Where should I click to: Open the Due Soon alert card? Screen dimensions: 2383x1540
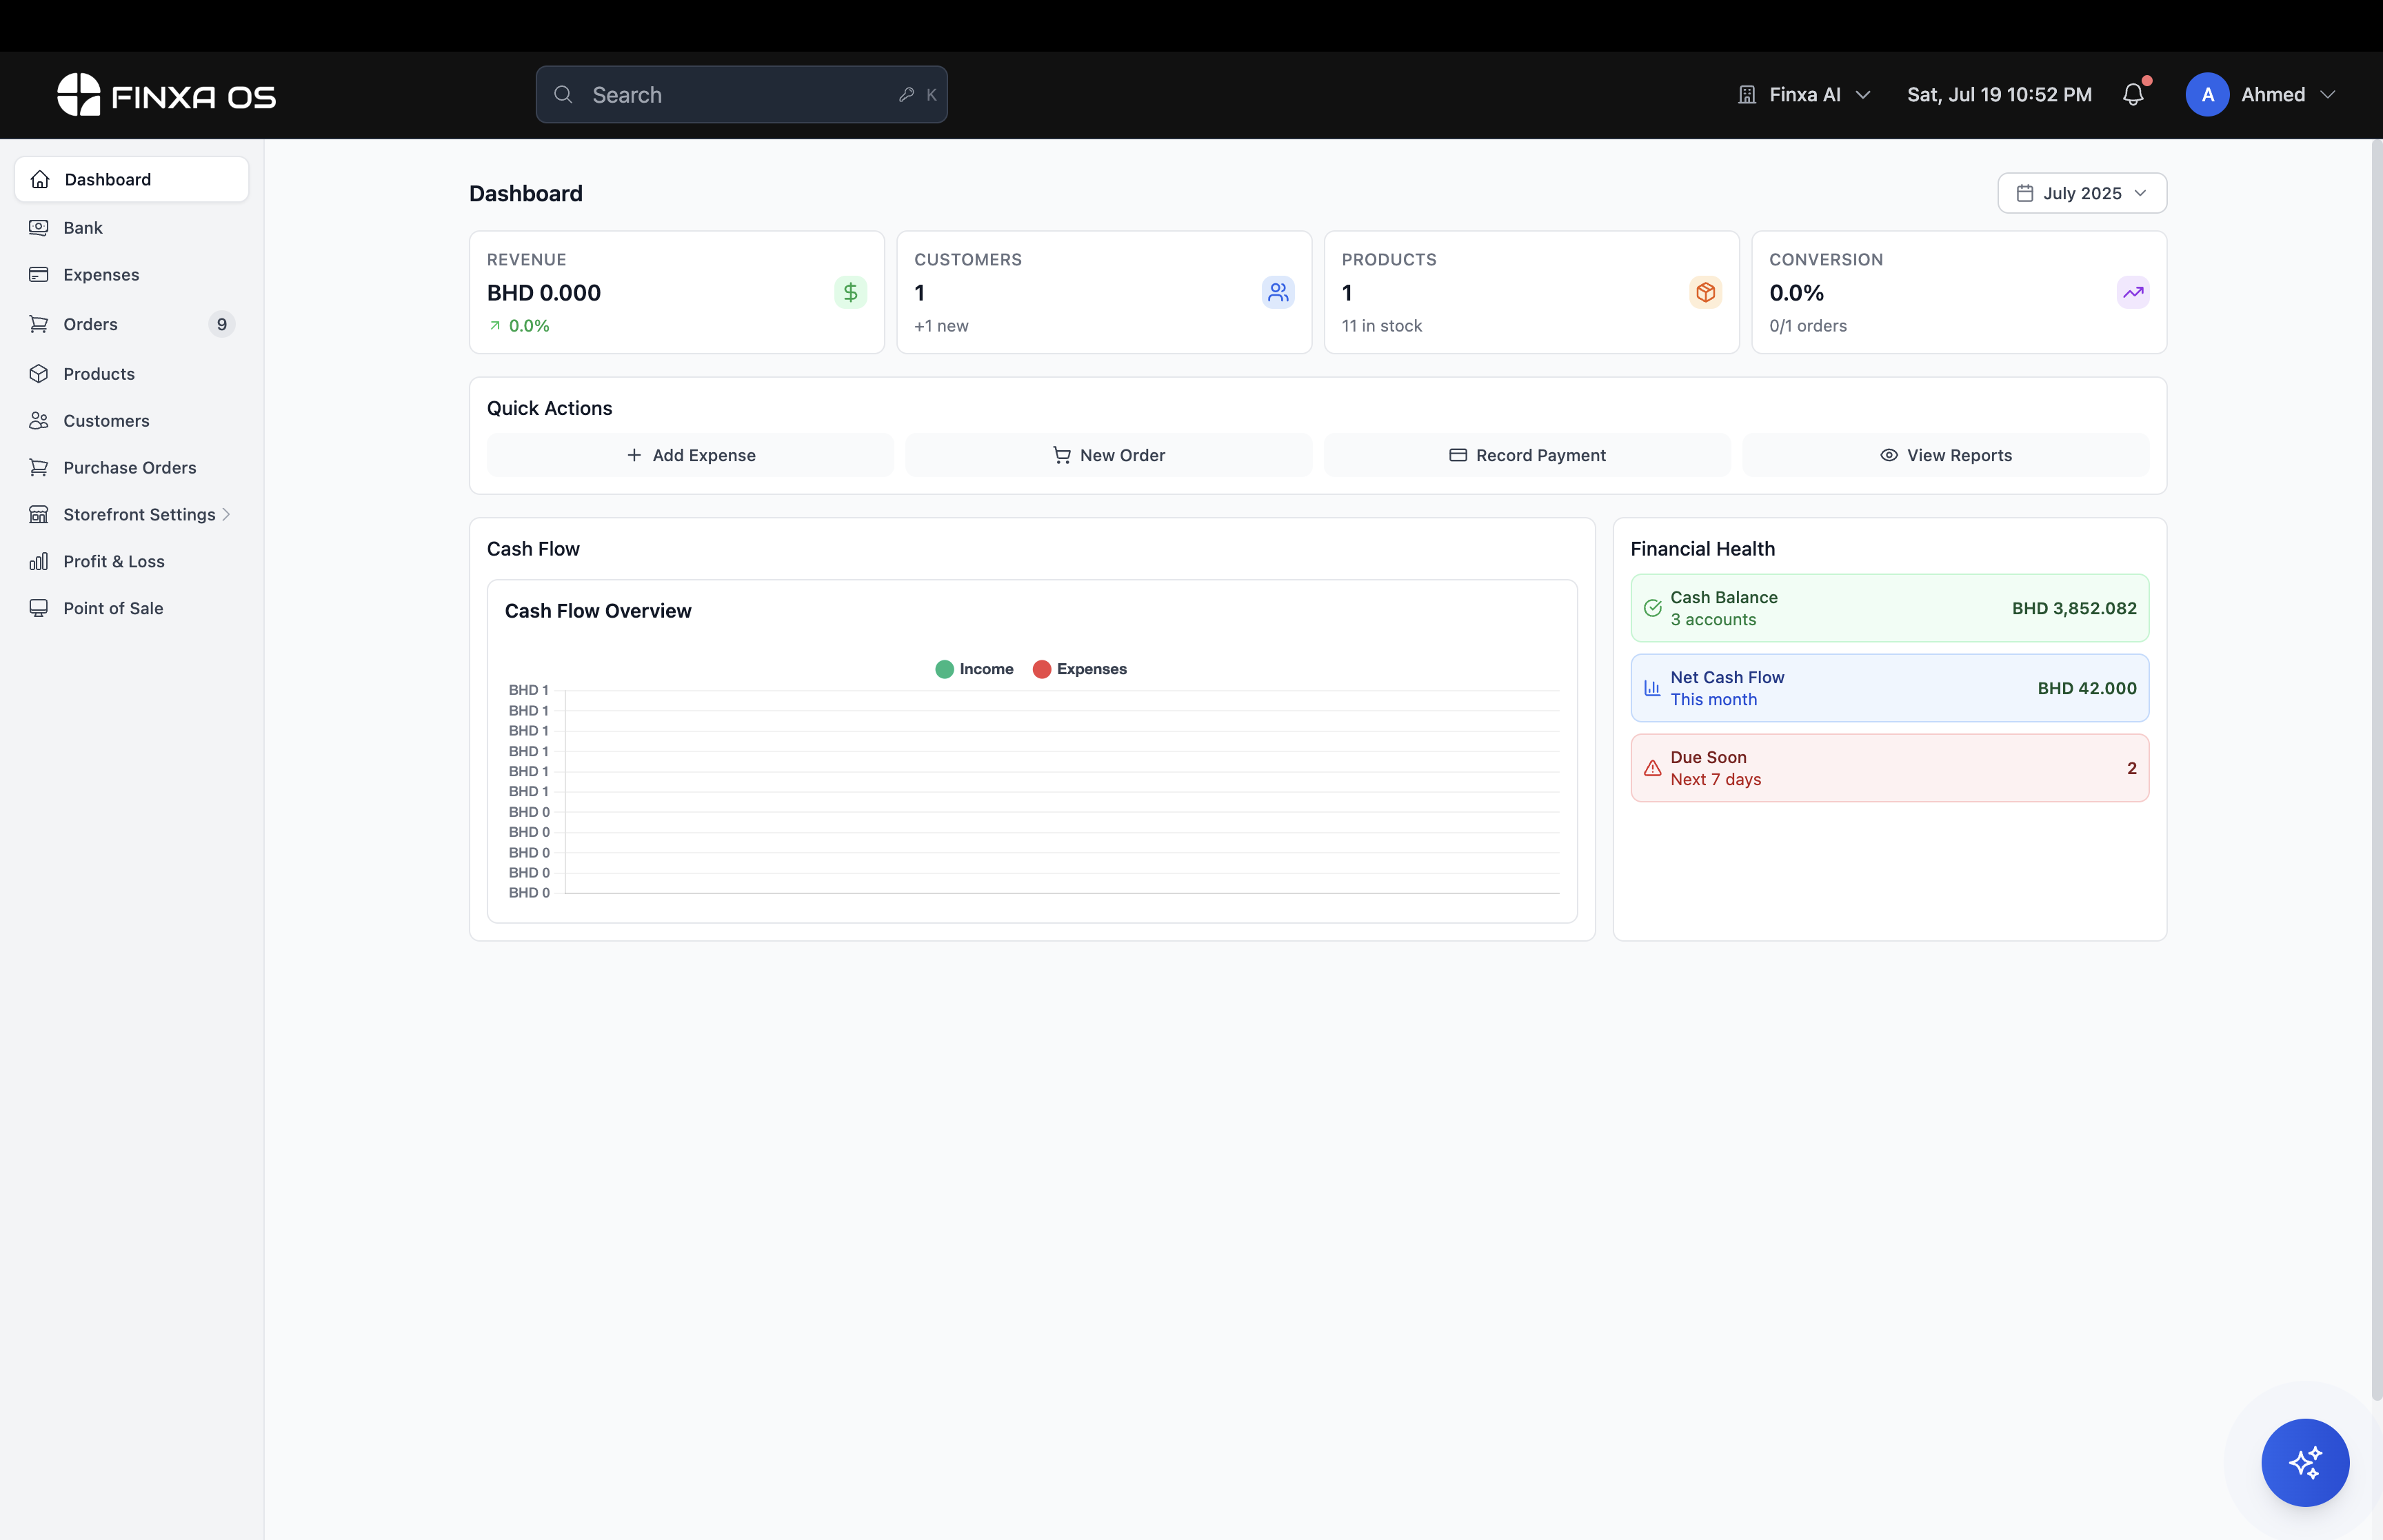tap(1888, 768)
